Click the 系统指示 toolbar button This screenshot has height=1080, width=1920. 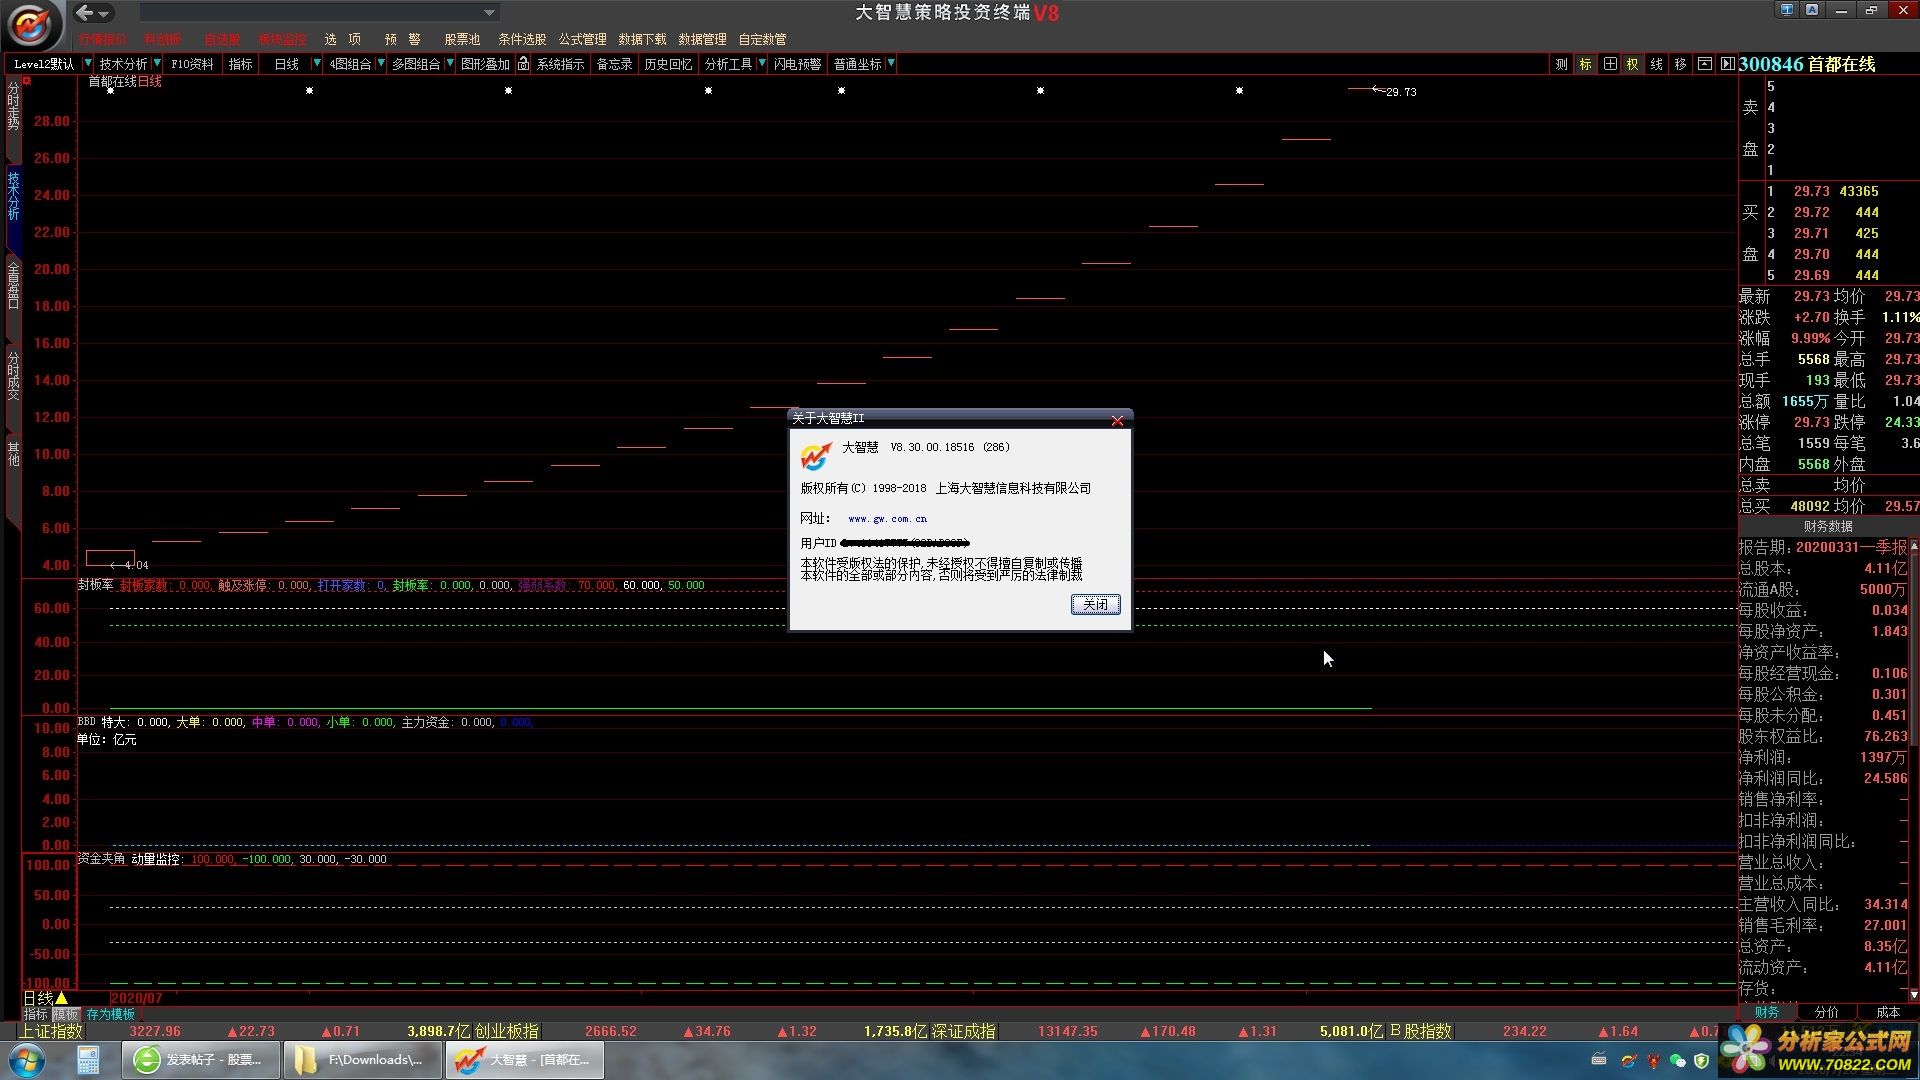click(560, 64)
